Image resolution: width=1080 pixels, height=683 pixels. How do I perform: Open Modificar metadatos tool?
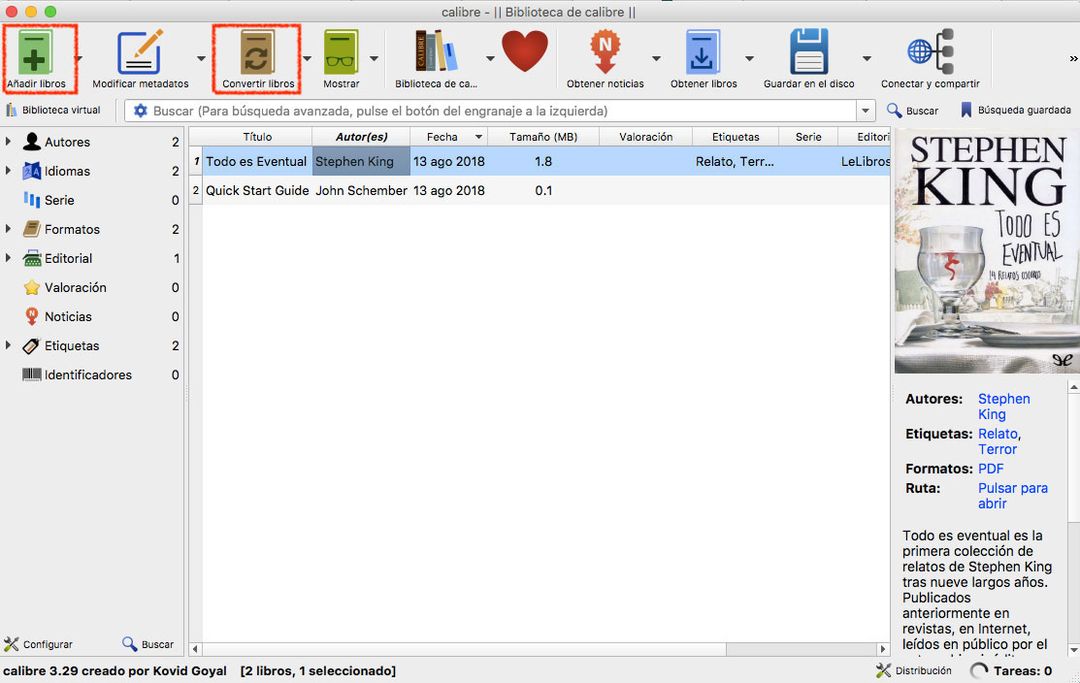[140, 52]
